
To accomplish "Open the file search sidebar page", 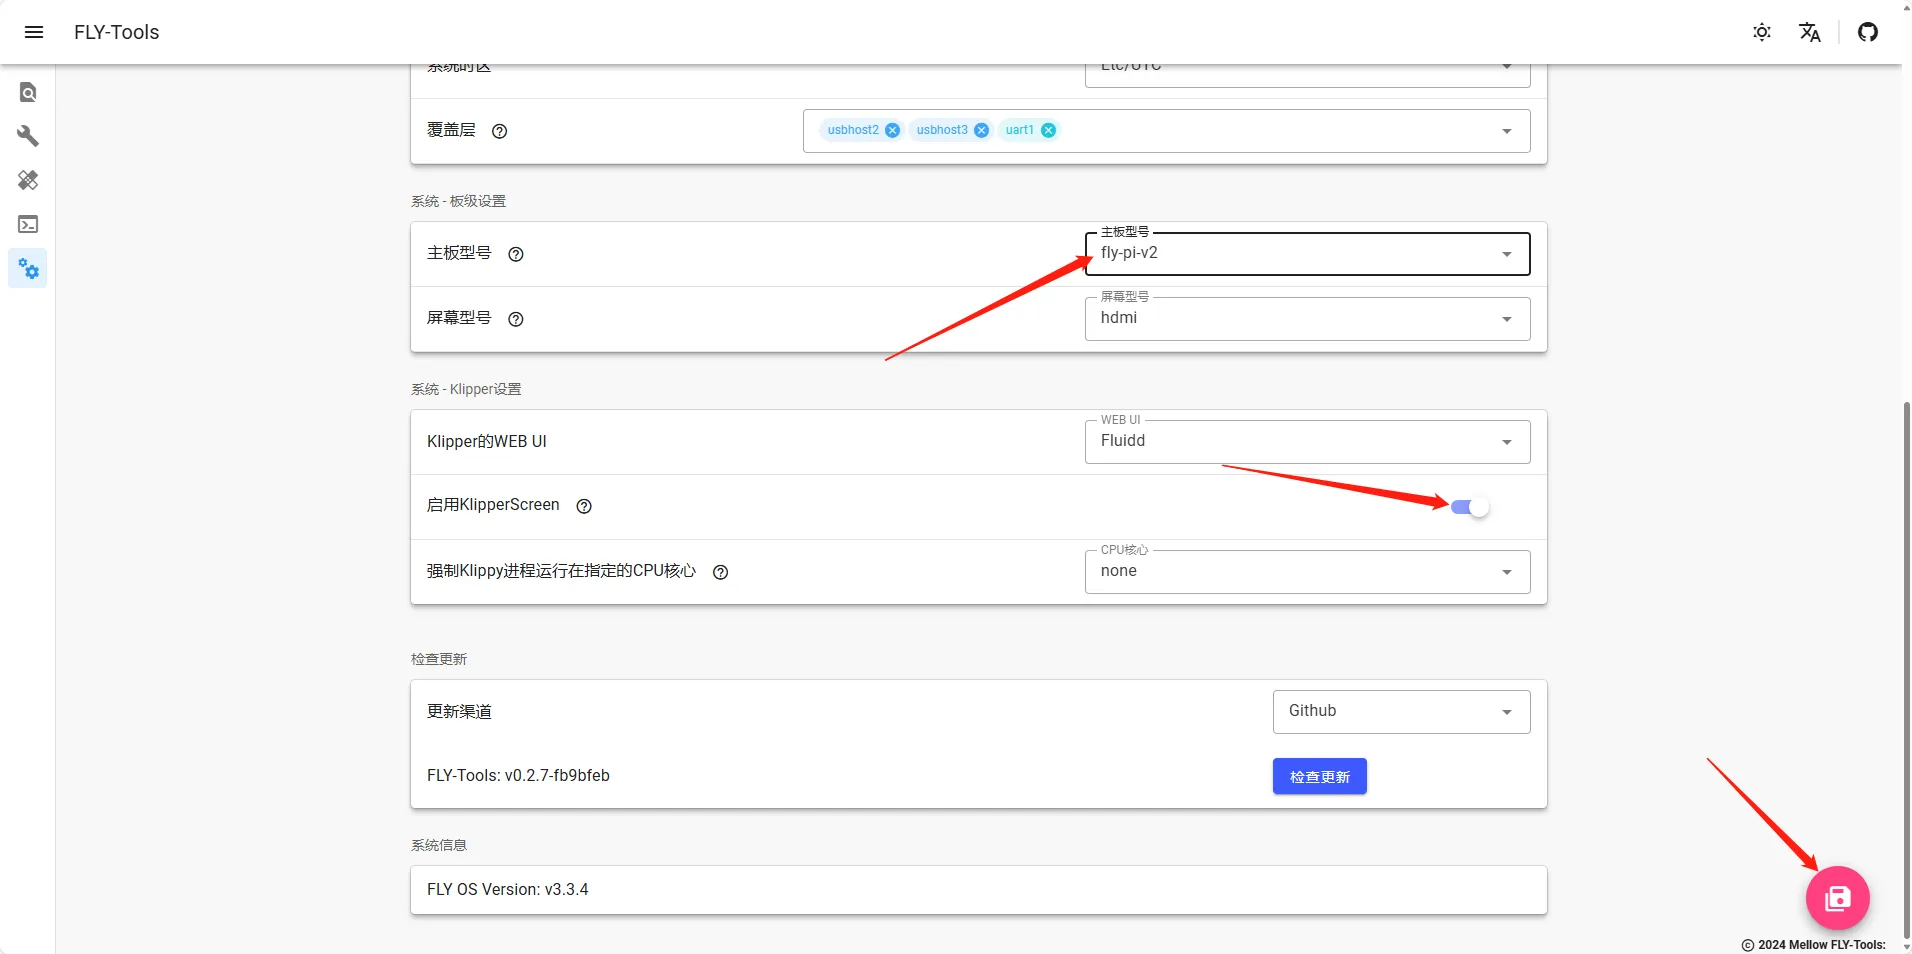I will pos(28,93).
